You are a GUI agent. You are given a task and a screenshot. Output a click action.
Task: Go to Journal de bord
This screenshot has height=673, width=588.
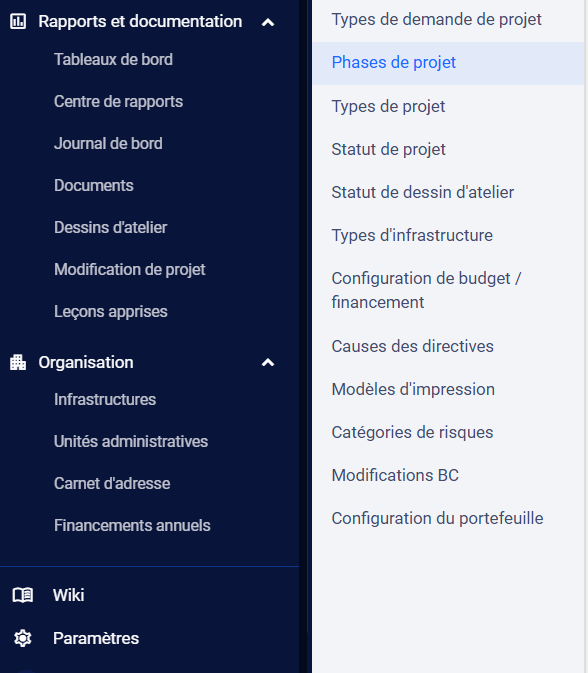108,143
